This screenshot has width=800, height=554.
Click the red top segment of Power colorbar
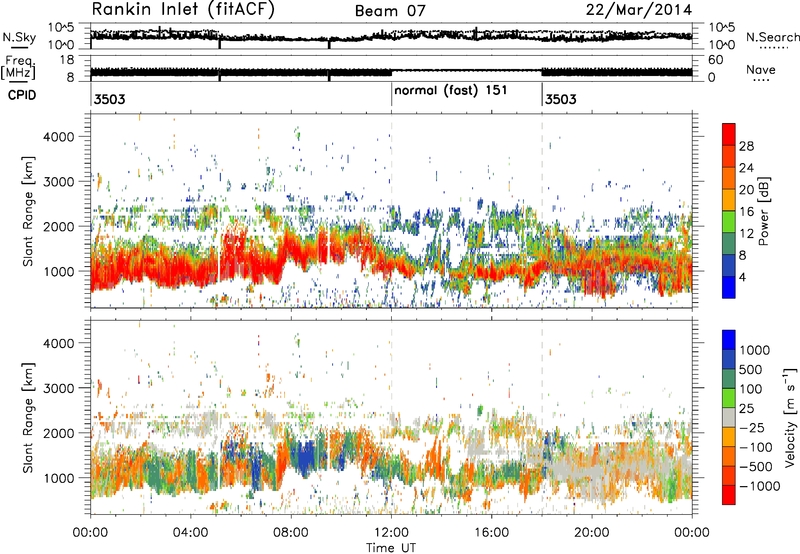click(x=729, y=134)
